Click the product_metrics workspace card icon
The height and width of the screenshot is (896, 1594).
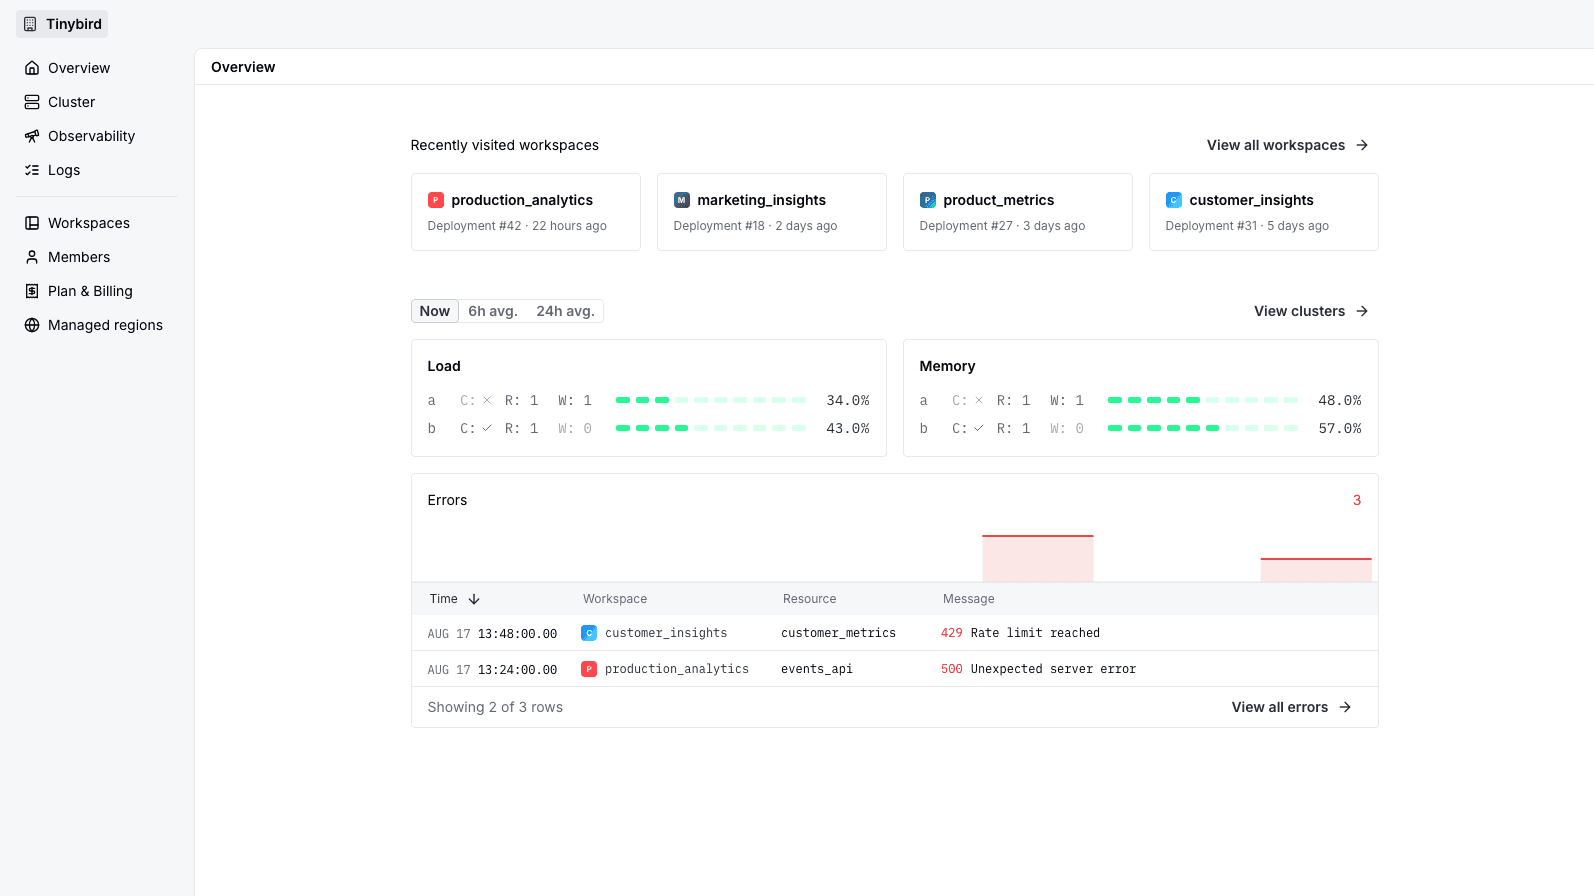pyautogui.click(x=928, y=200)
